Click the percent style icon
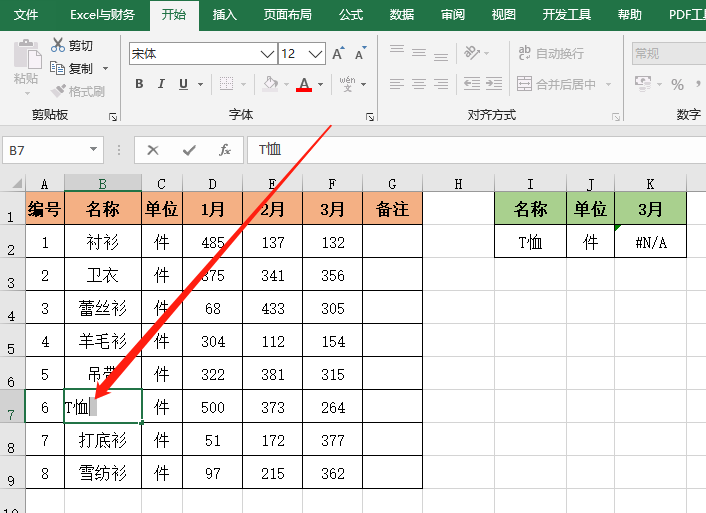 (x=677, y=84)
